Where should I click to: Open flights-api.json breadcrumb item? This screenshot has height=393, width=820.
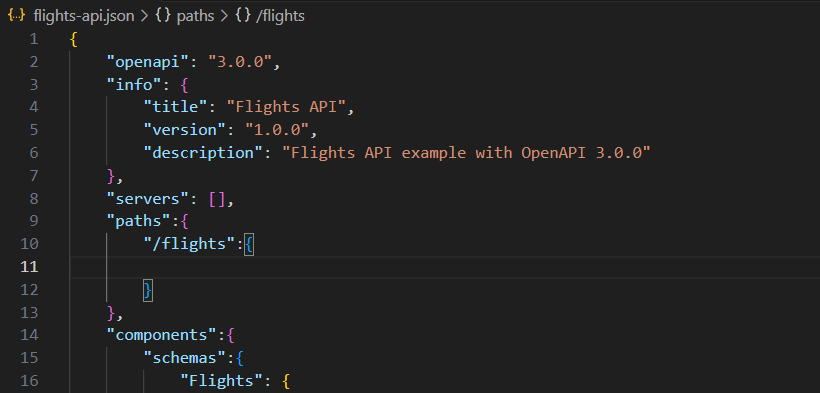click(x=84, y=16)
